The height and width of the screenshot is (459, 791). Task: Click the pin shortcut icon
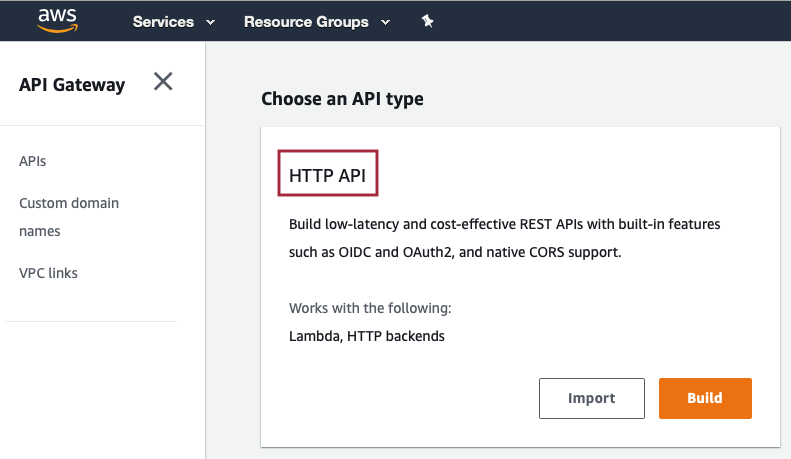(x=427, y=21)
